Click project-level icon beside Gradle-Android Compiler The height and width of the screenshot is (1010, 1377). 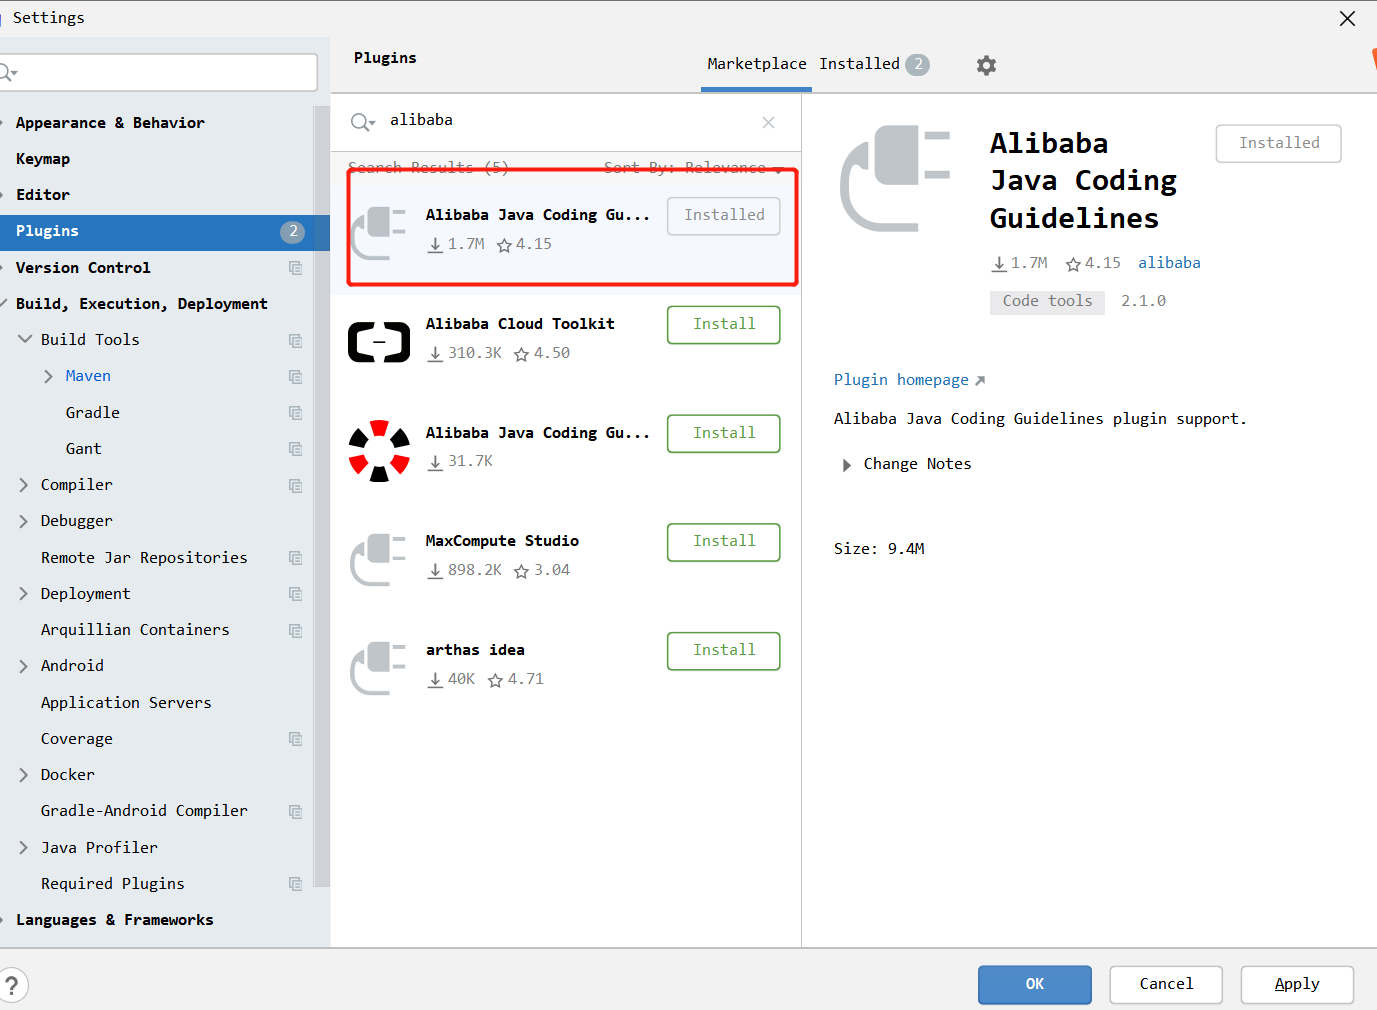pos(295,811)
